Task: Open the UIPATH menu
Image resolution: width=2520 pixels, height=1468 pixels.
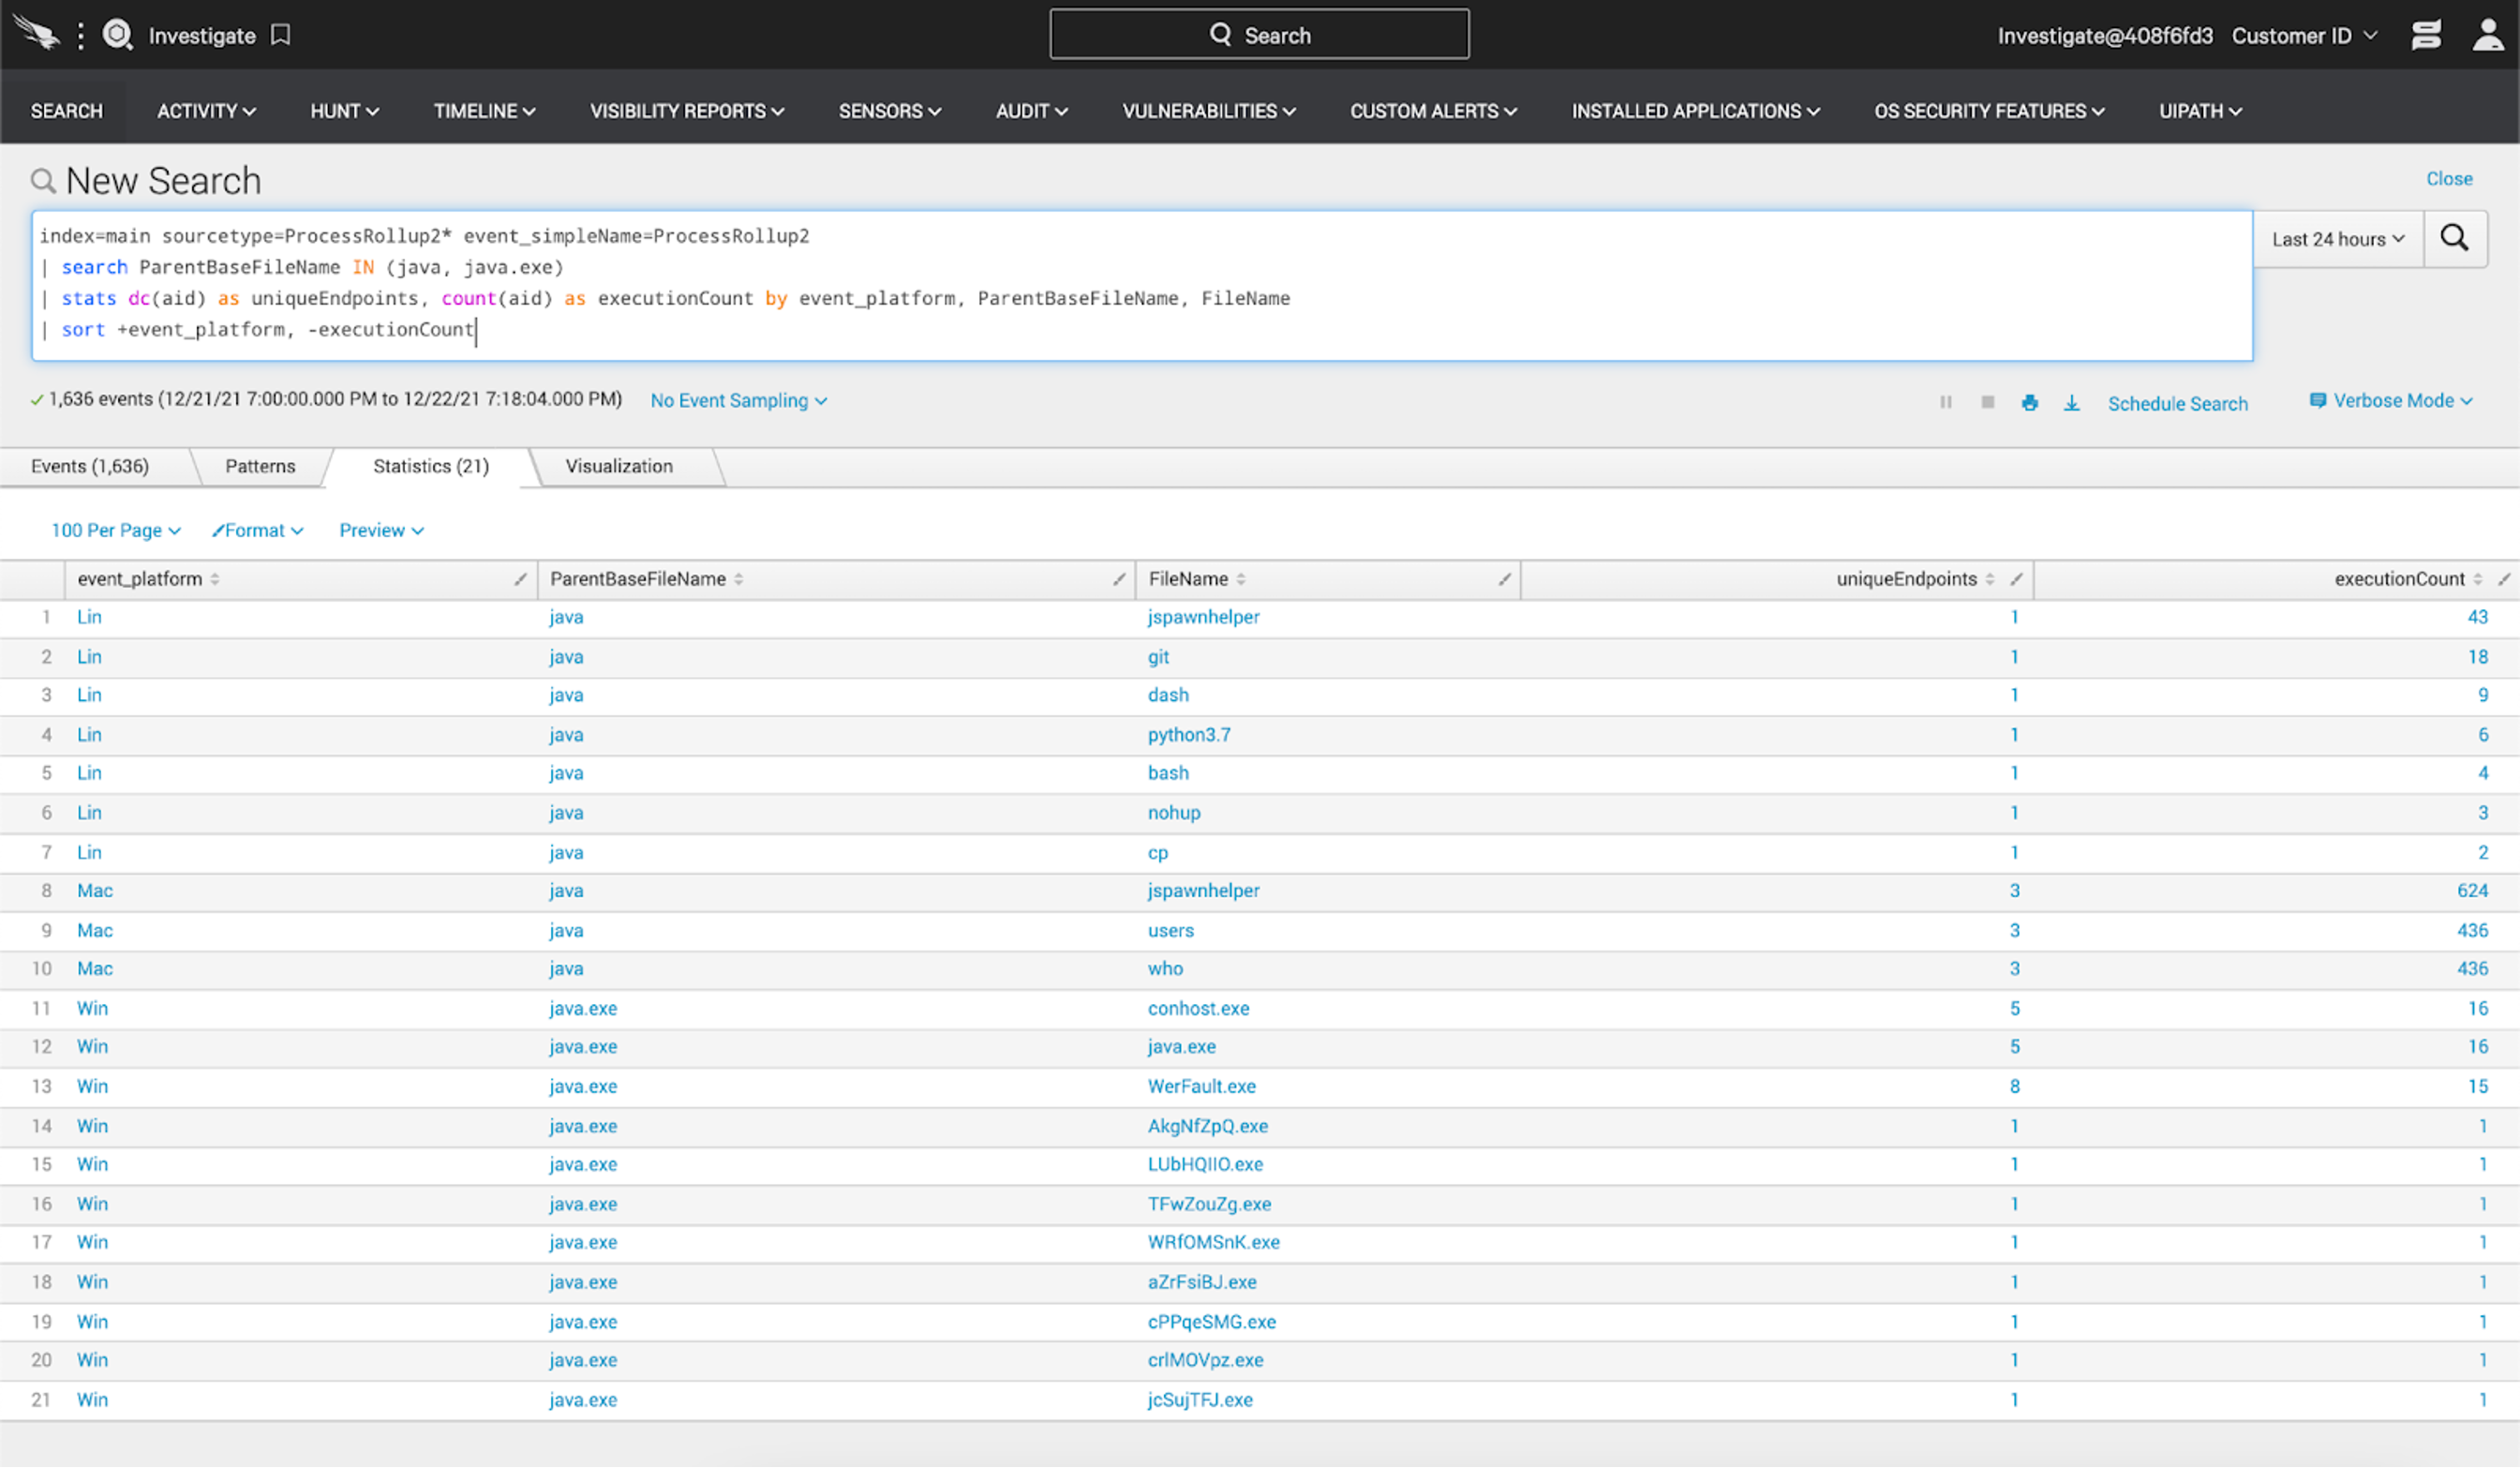Action: pyautogui.click(x=2200, y=111)
